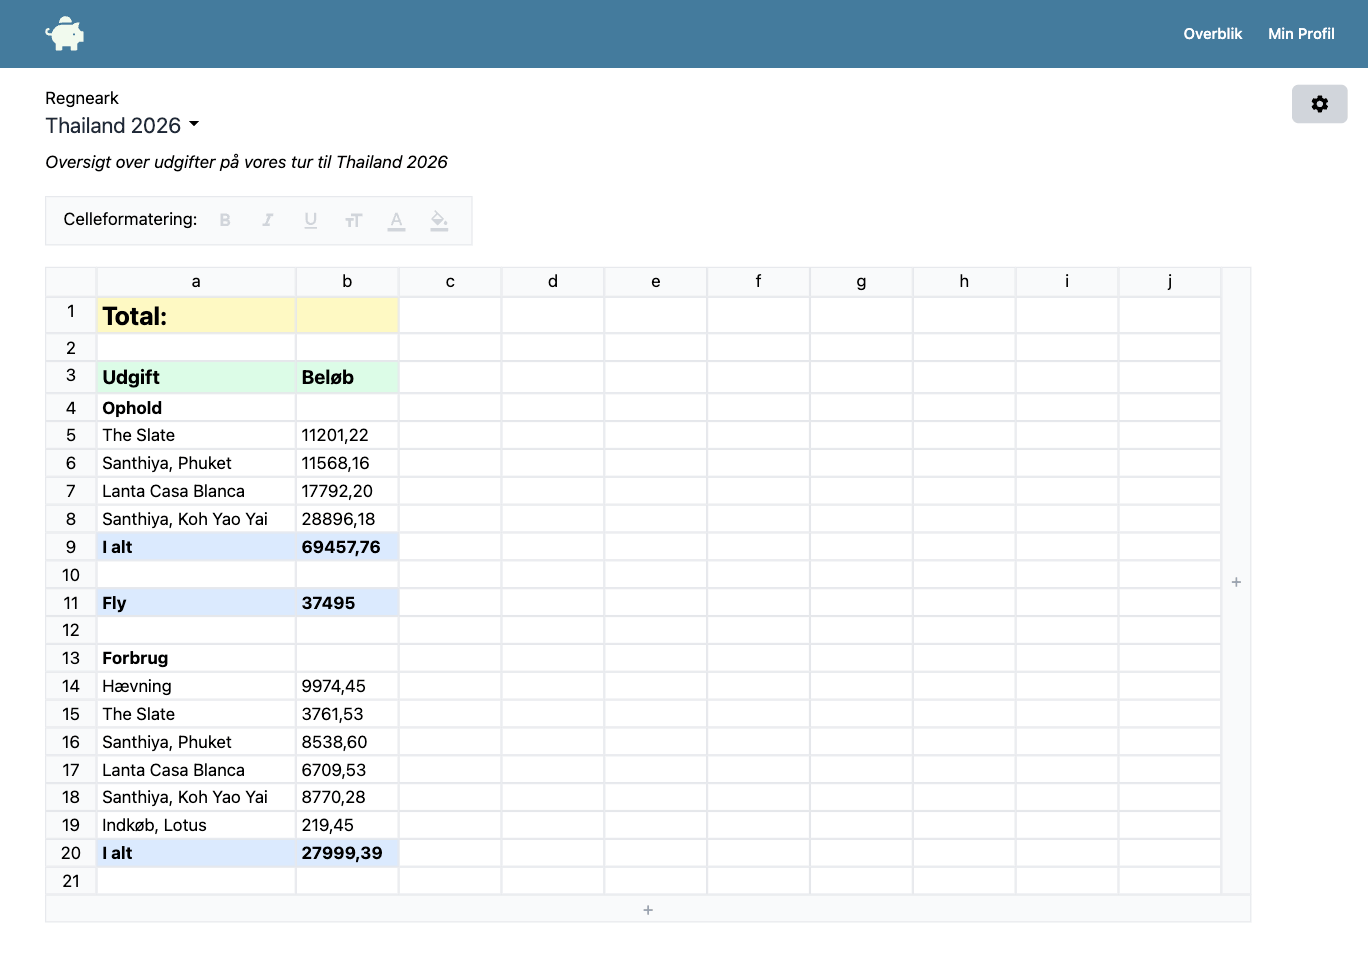Select column a header
This screenshot has width=1368, height=959.
point(196,282)
